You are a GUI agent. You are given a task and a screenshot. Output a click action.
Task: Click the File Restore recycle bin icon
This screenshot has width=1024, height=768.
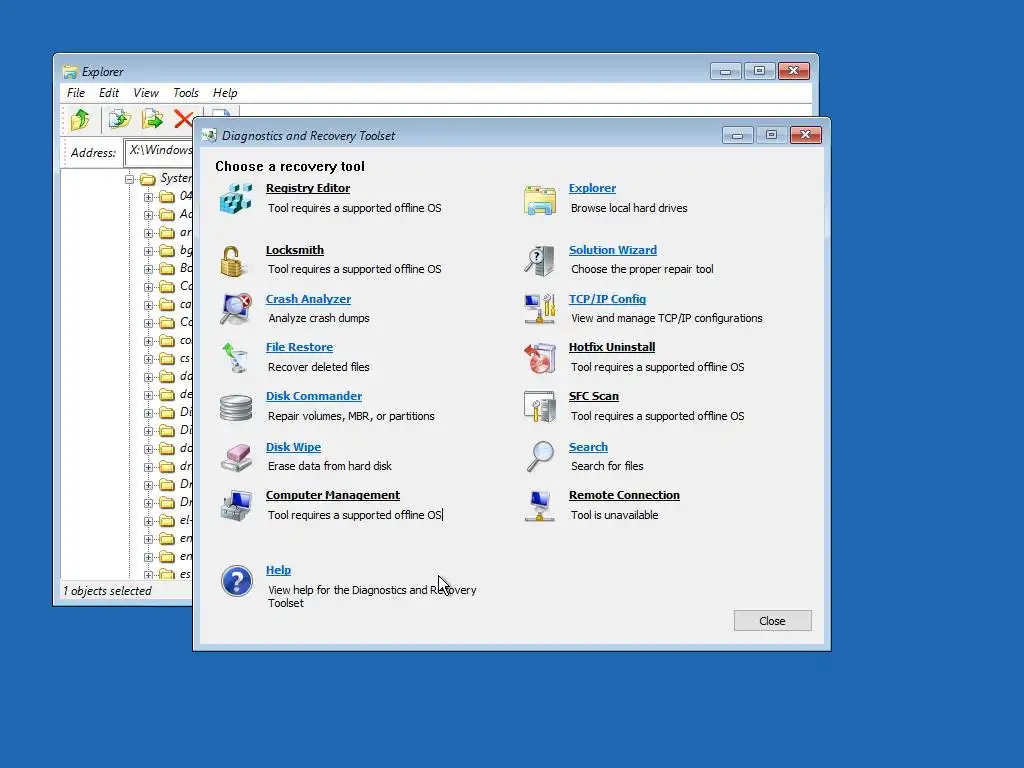pyautogui.click(x=234, y=358)
